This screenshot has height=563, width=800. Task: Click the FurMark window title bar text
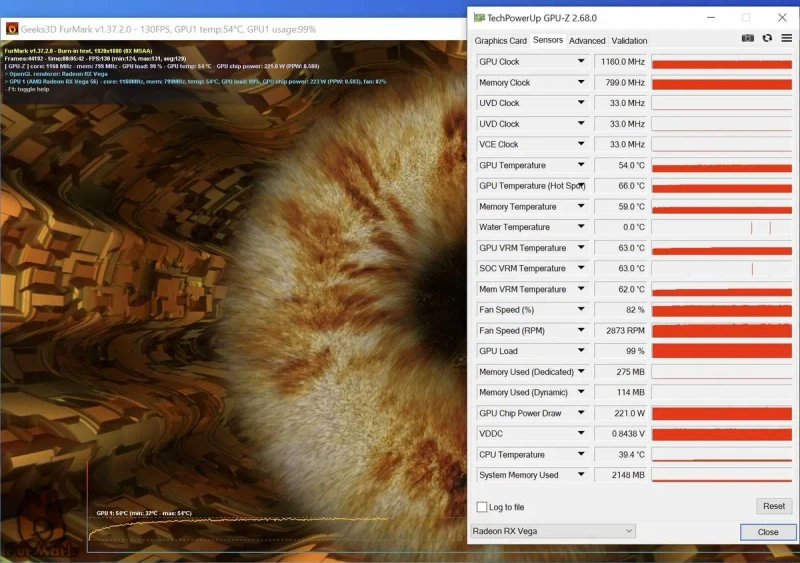pyautogui.click(x=168, y=29)
